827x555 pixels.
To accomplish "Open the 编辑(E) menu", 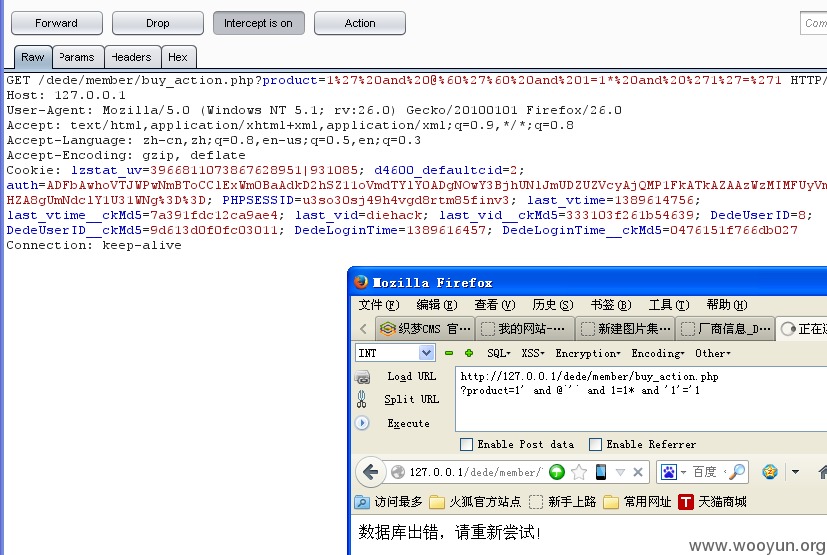I will (437, 304).
